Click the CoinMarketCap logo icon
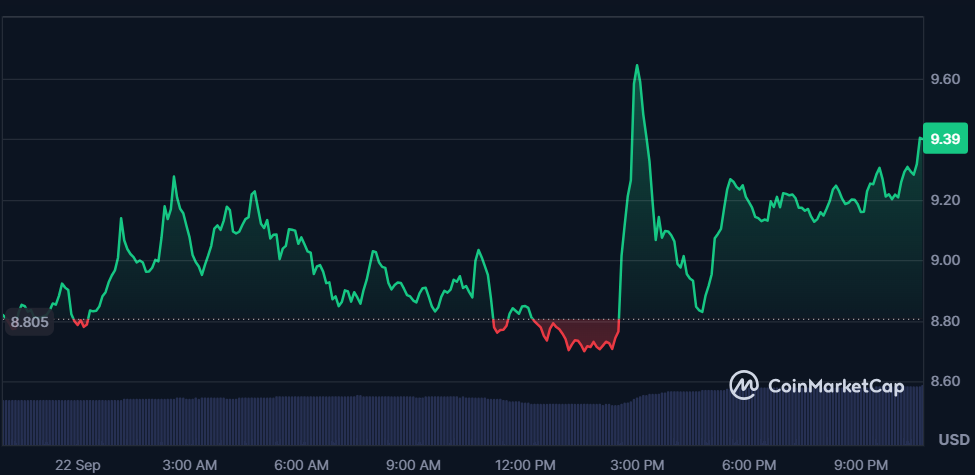 coord(744,385)
